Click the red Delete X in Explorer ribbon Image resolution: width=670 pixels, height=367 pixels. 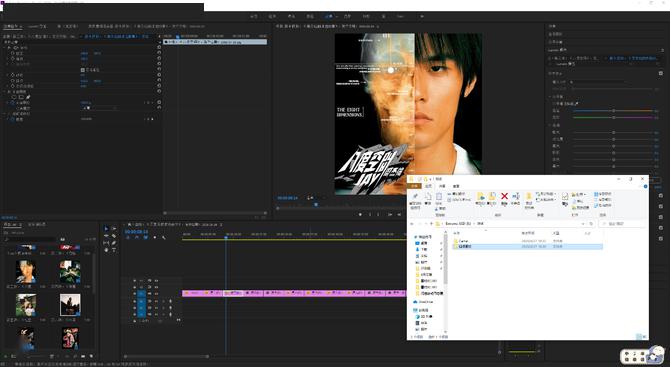click(504, 196)
